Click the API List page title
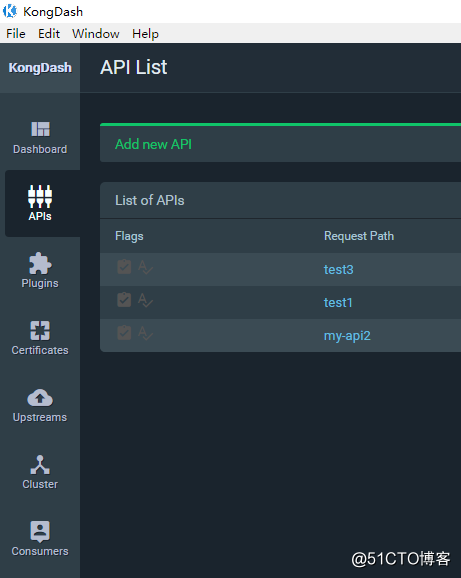461x578 pixels. 134,67
